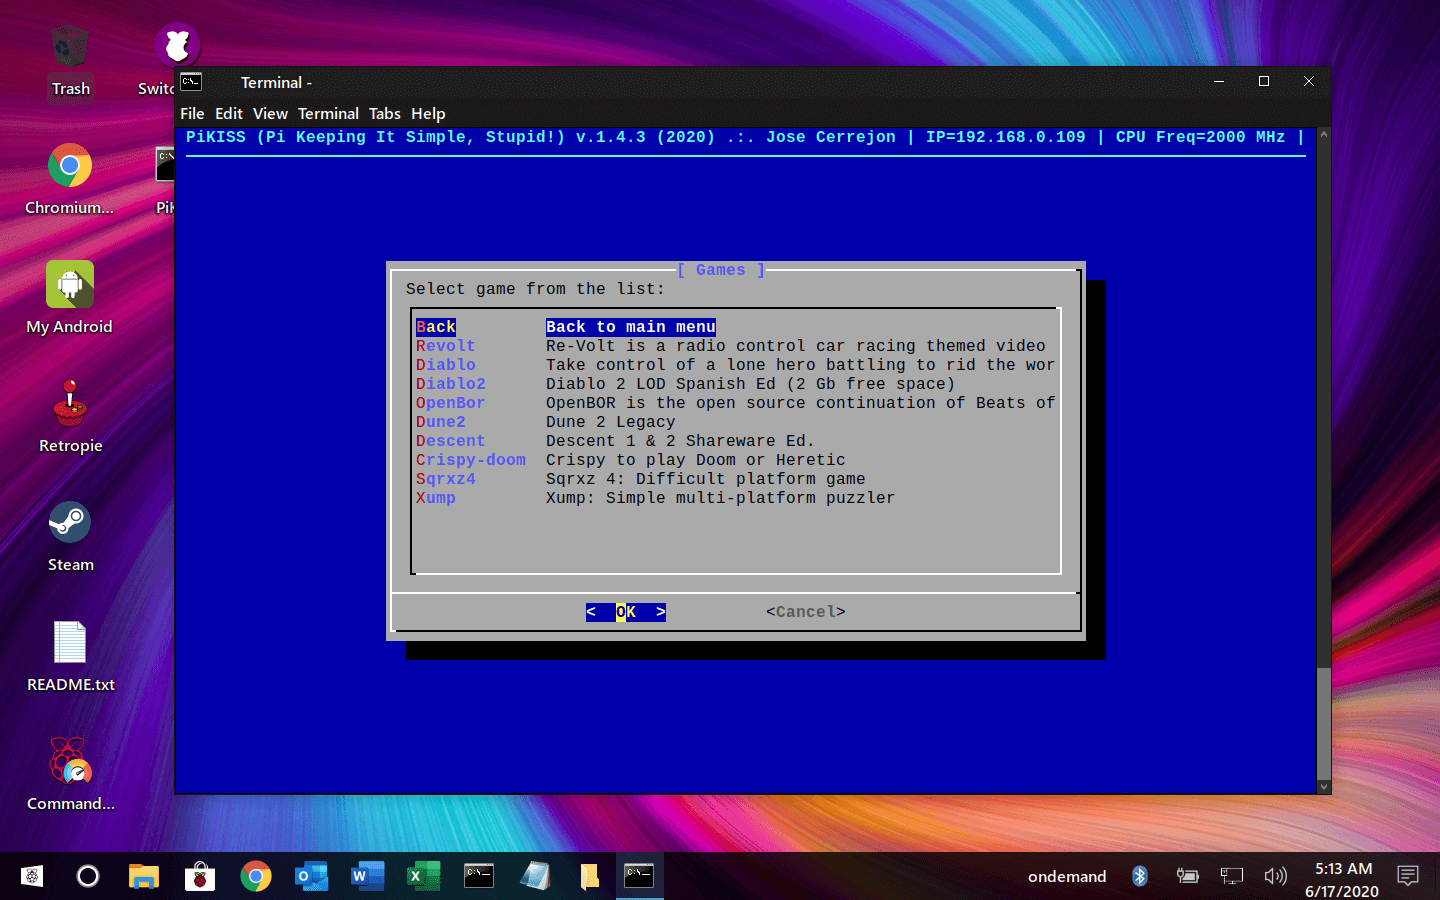The height and width of the screenshot is (900, 1440).
Task: Switch to the active terminal taskbar icon
Action: pos(639,876)
